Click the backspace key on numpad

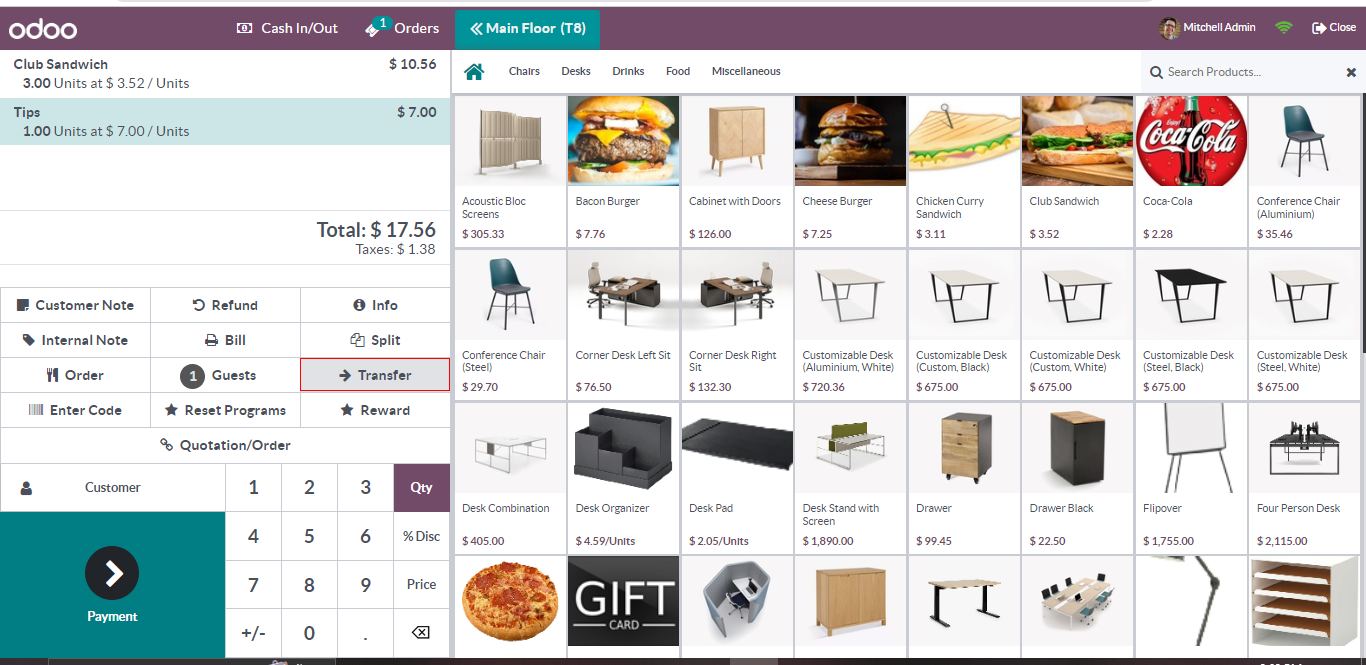(x=421, y=632)
